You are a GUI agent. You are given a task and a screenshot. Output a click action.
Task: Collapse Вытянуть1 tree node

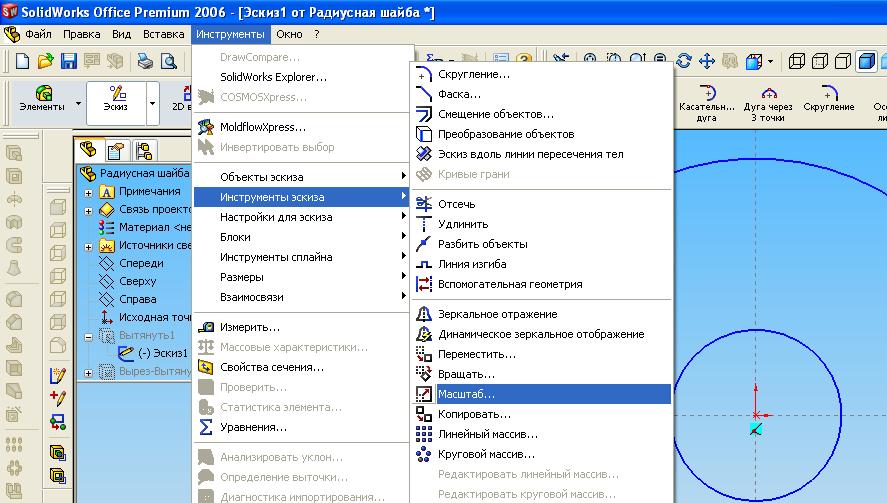point(88,337)
